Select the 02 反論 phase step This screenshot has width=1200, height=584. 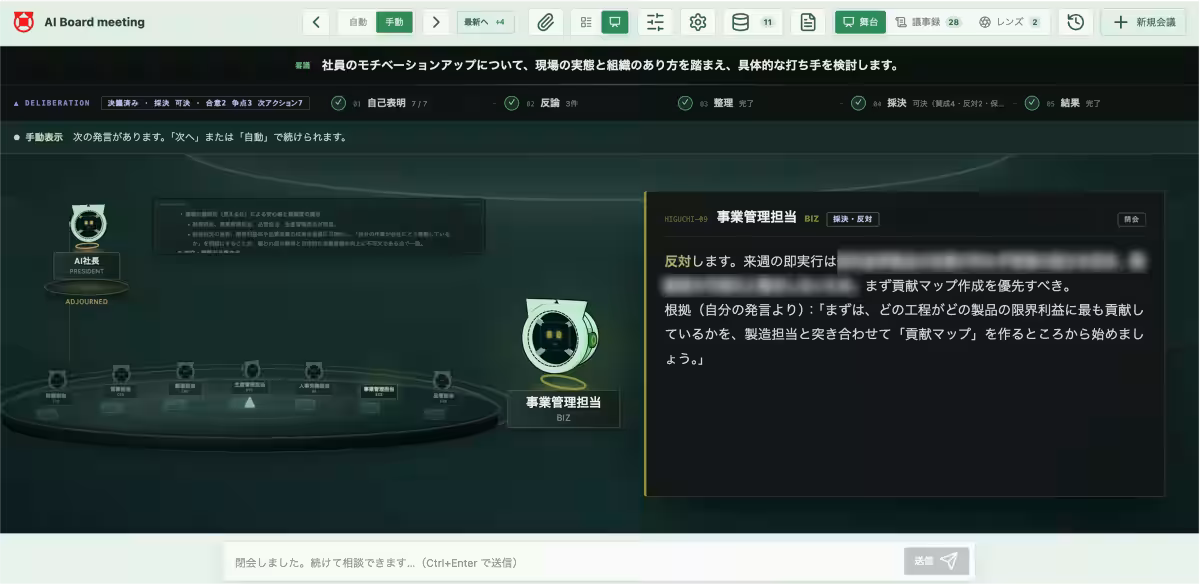542,103
